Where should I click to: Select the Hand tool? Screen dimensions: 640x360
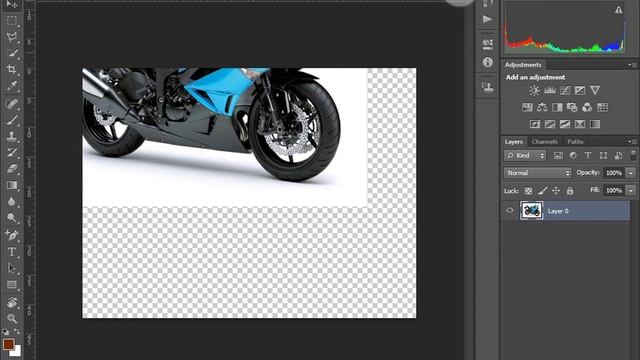[x=12, y=302]
